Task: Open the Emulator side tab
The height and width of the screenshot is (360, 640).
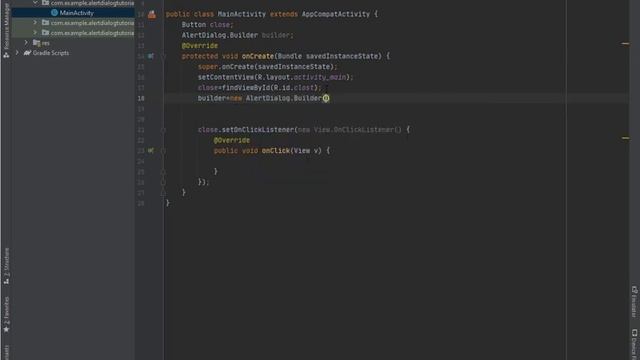Action: point(634,301)
